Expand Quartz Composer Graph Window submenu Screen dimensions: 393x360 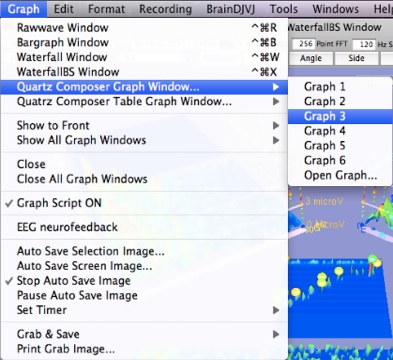(x=145, y=87)
